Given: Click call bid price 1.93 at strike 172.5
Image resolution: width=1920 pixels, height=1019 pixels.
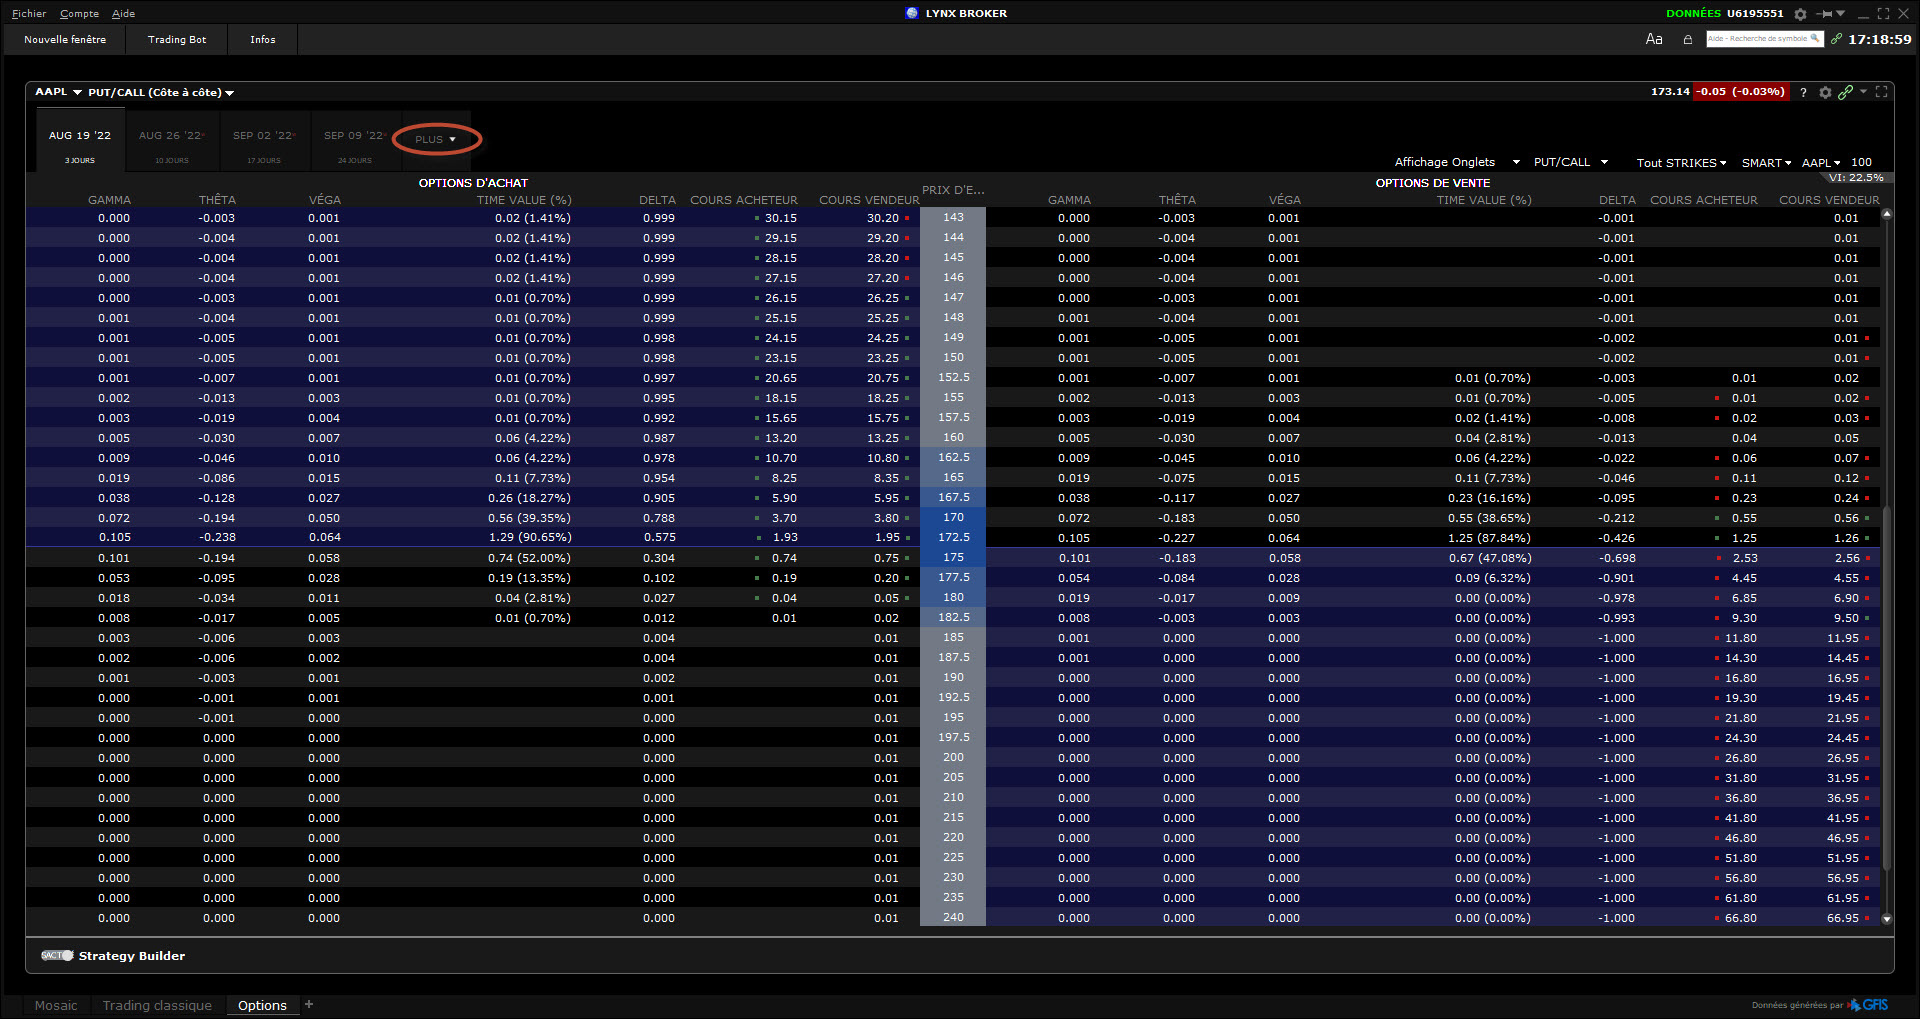Looking at the screenshot, I should [x=785, y=537].
